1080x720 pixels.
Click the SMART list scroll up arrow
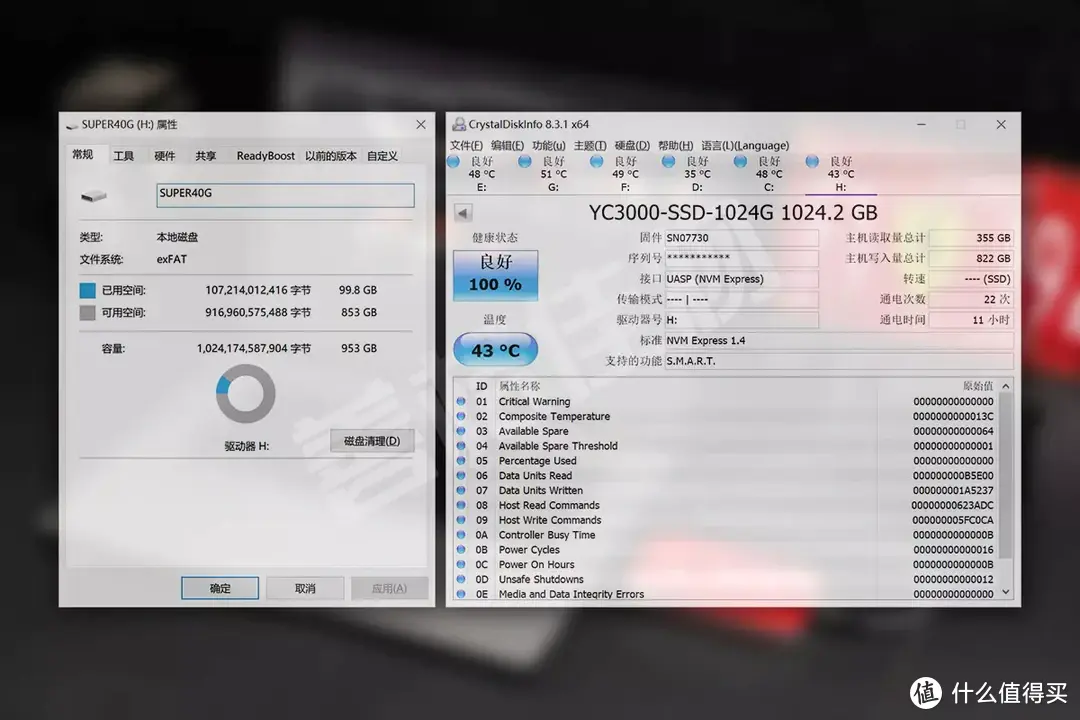tap(1006, 387)
